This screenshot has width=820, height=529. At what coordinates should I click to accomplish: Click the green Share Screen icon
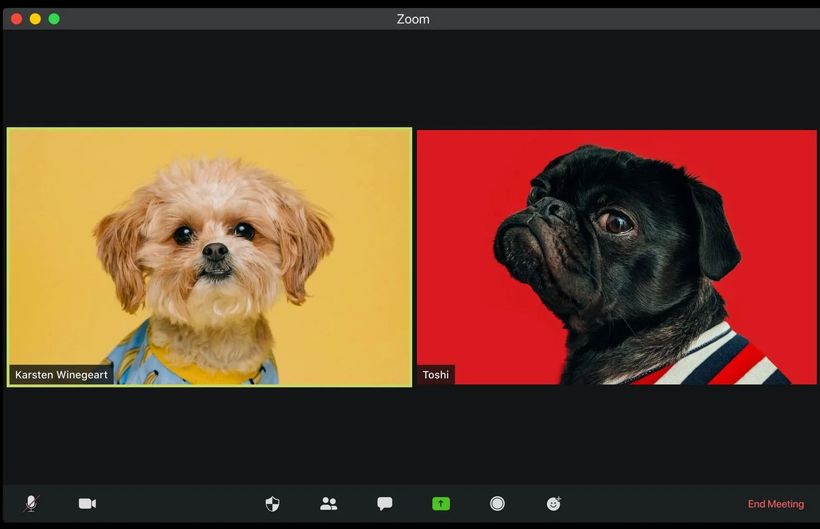coord(441,504)
